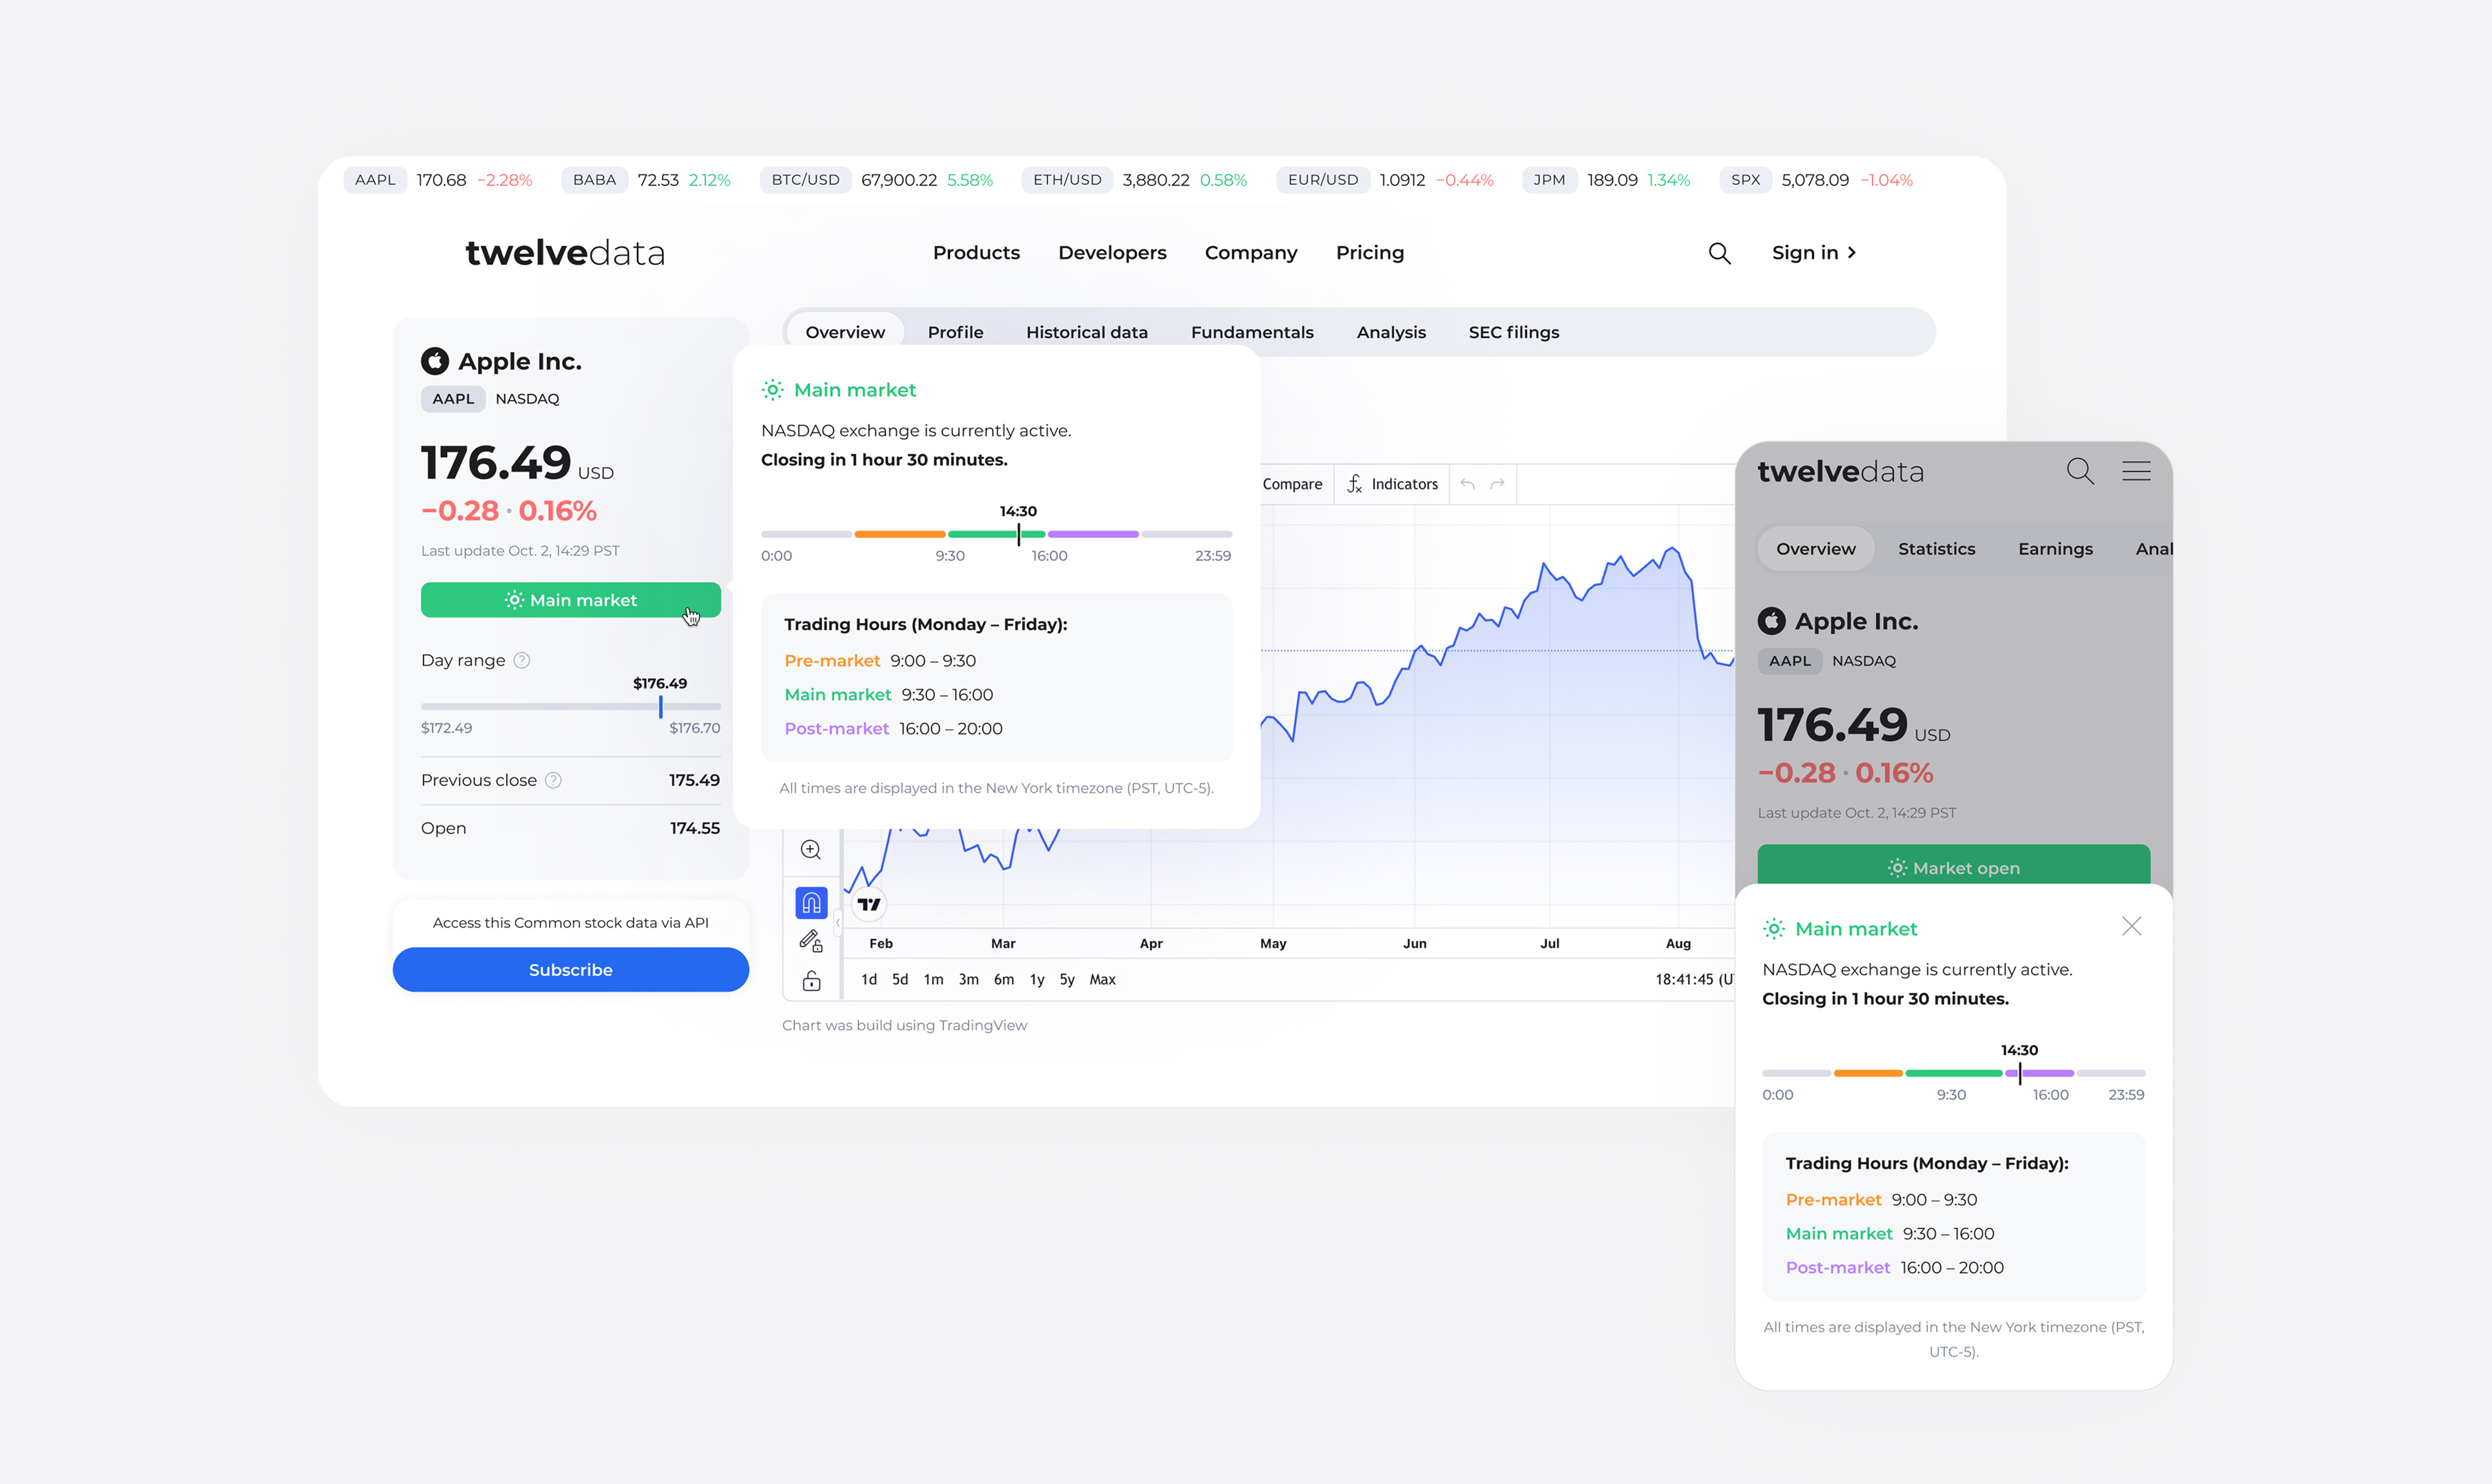The height and width of the screenshot is (1484, 2492).
Task: Click the Sign in link
Action: click(x=1813, y=253)
